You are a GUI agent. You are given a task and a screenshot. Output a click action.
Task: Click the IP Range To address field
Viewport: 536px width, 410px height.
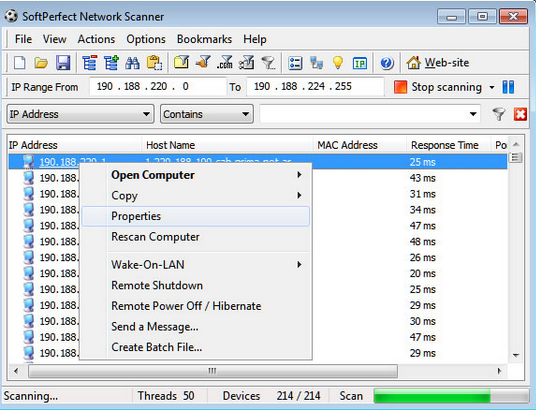click(315, 87)
